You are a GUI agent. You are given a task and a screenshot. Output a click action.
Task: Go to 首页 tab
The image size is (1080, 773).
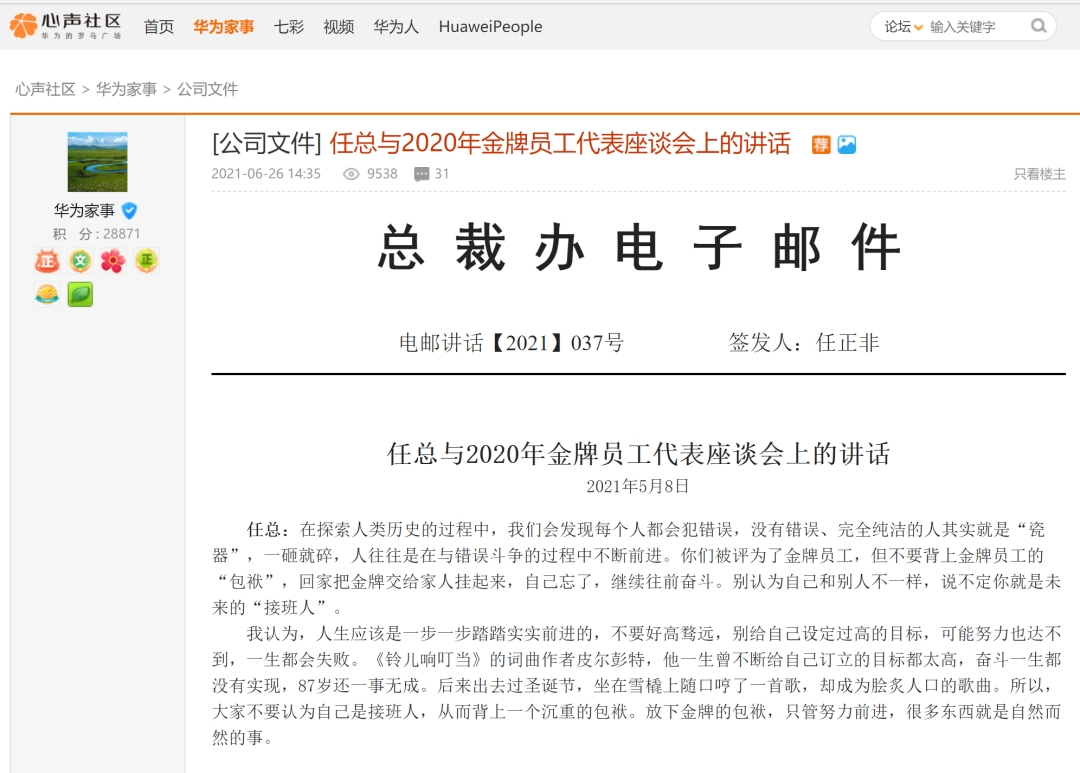[x=158, y=26]
